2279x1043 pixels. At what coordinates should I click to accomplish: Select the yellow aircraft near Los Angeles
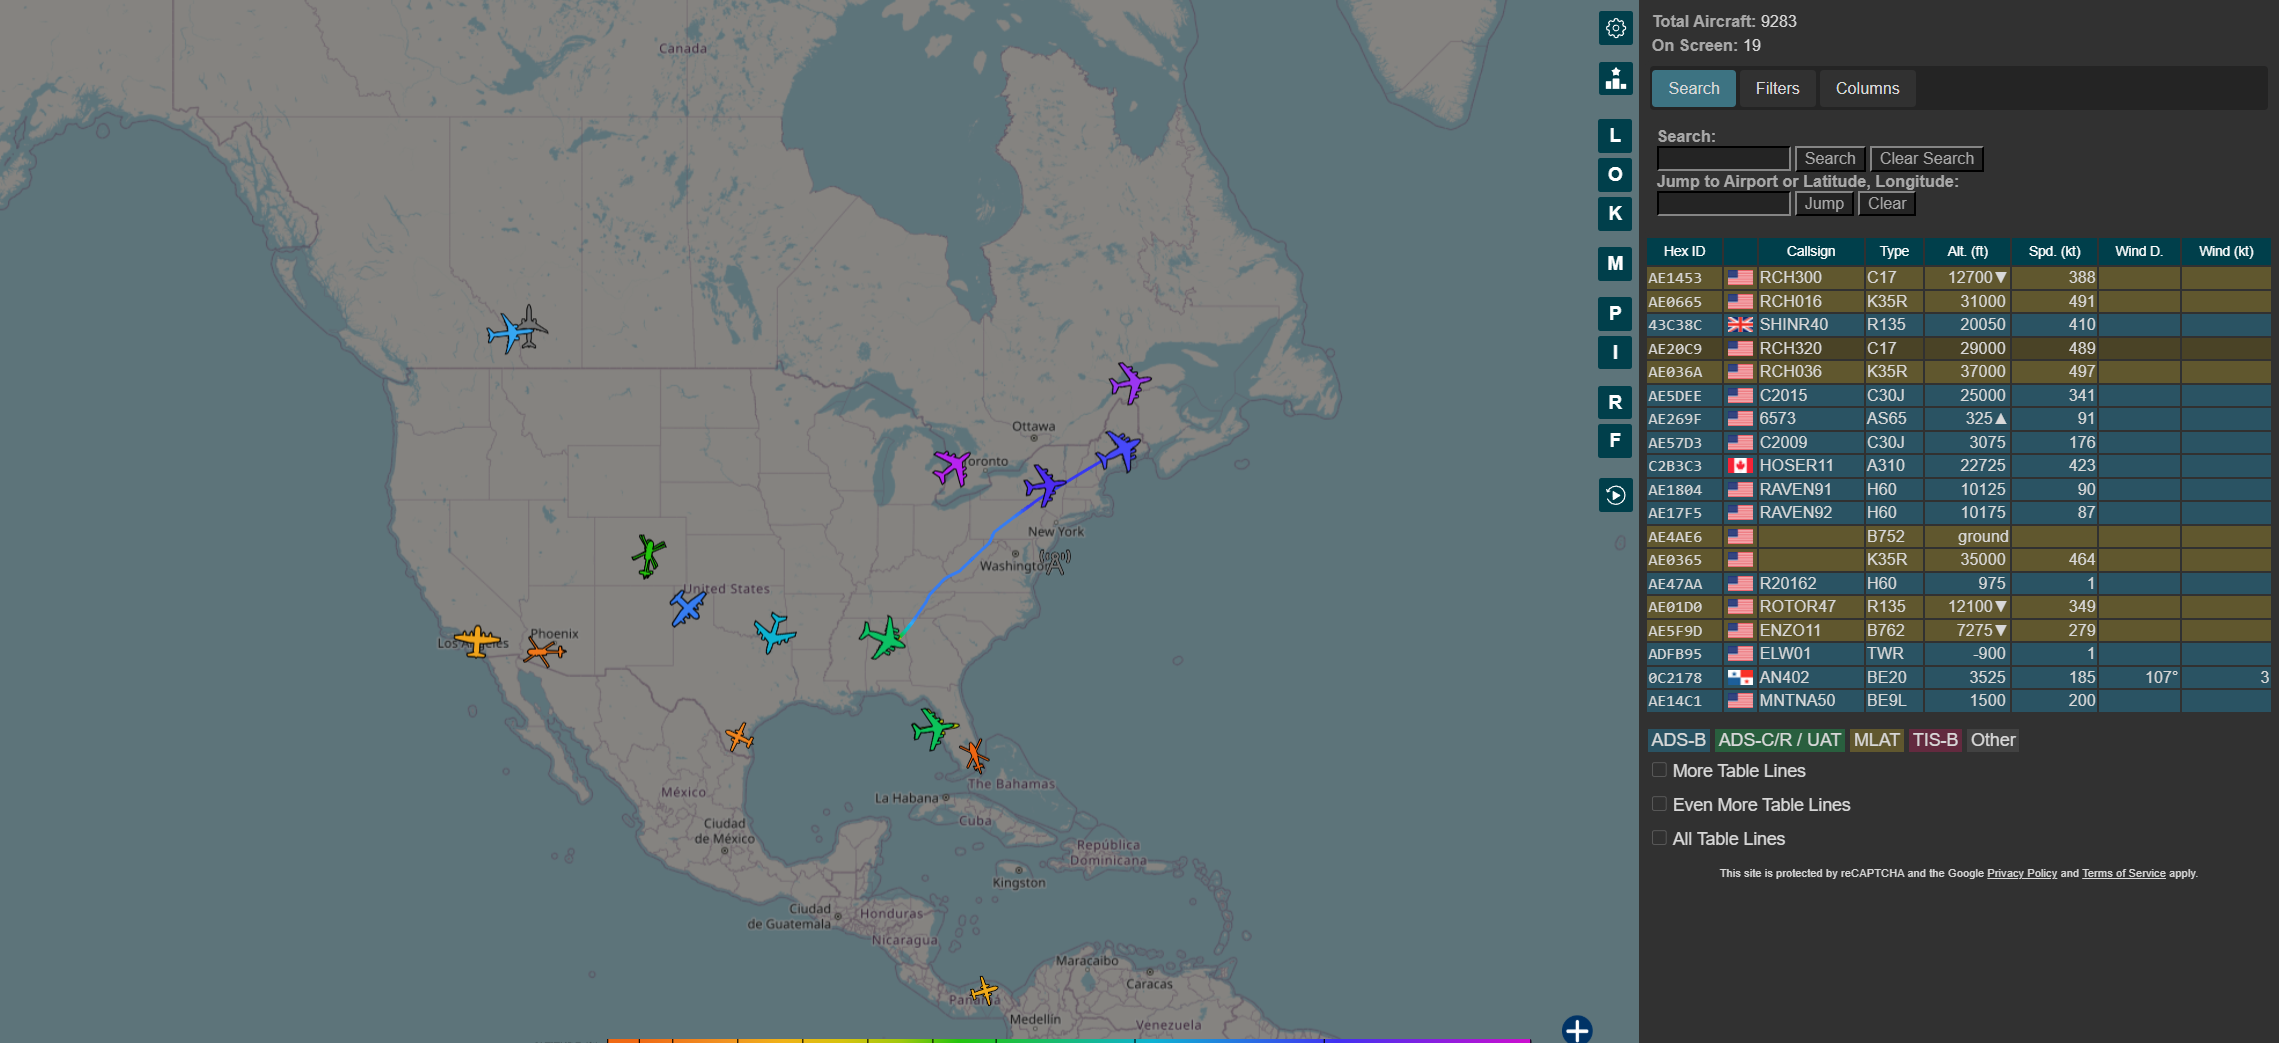click(x=477, y=640)
